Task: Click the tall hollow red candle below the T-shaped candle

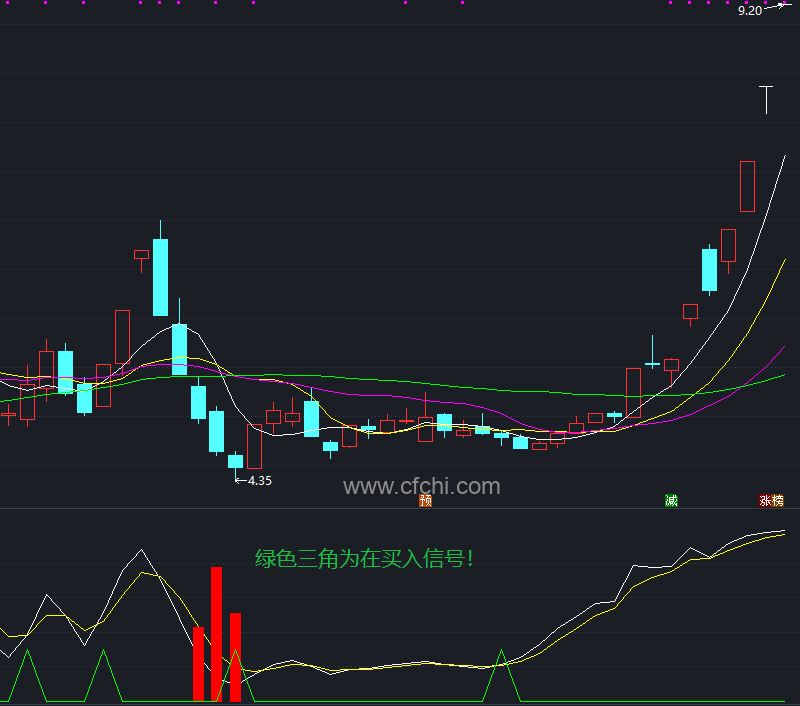Action: coord(747,186)
